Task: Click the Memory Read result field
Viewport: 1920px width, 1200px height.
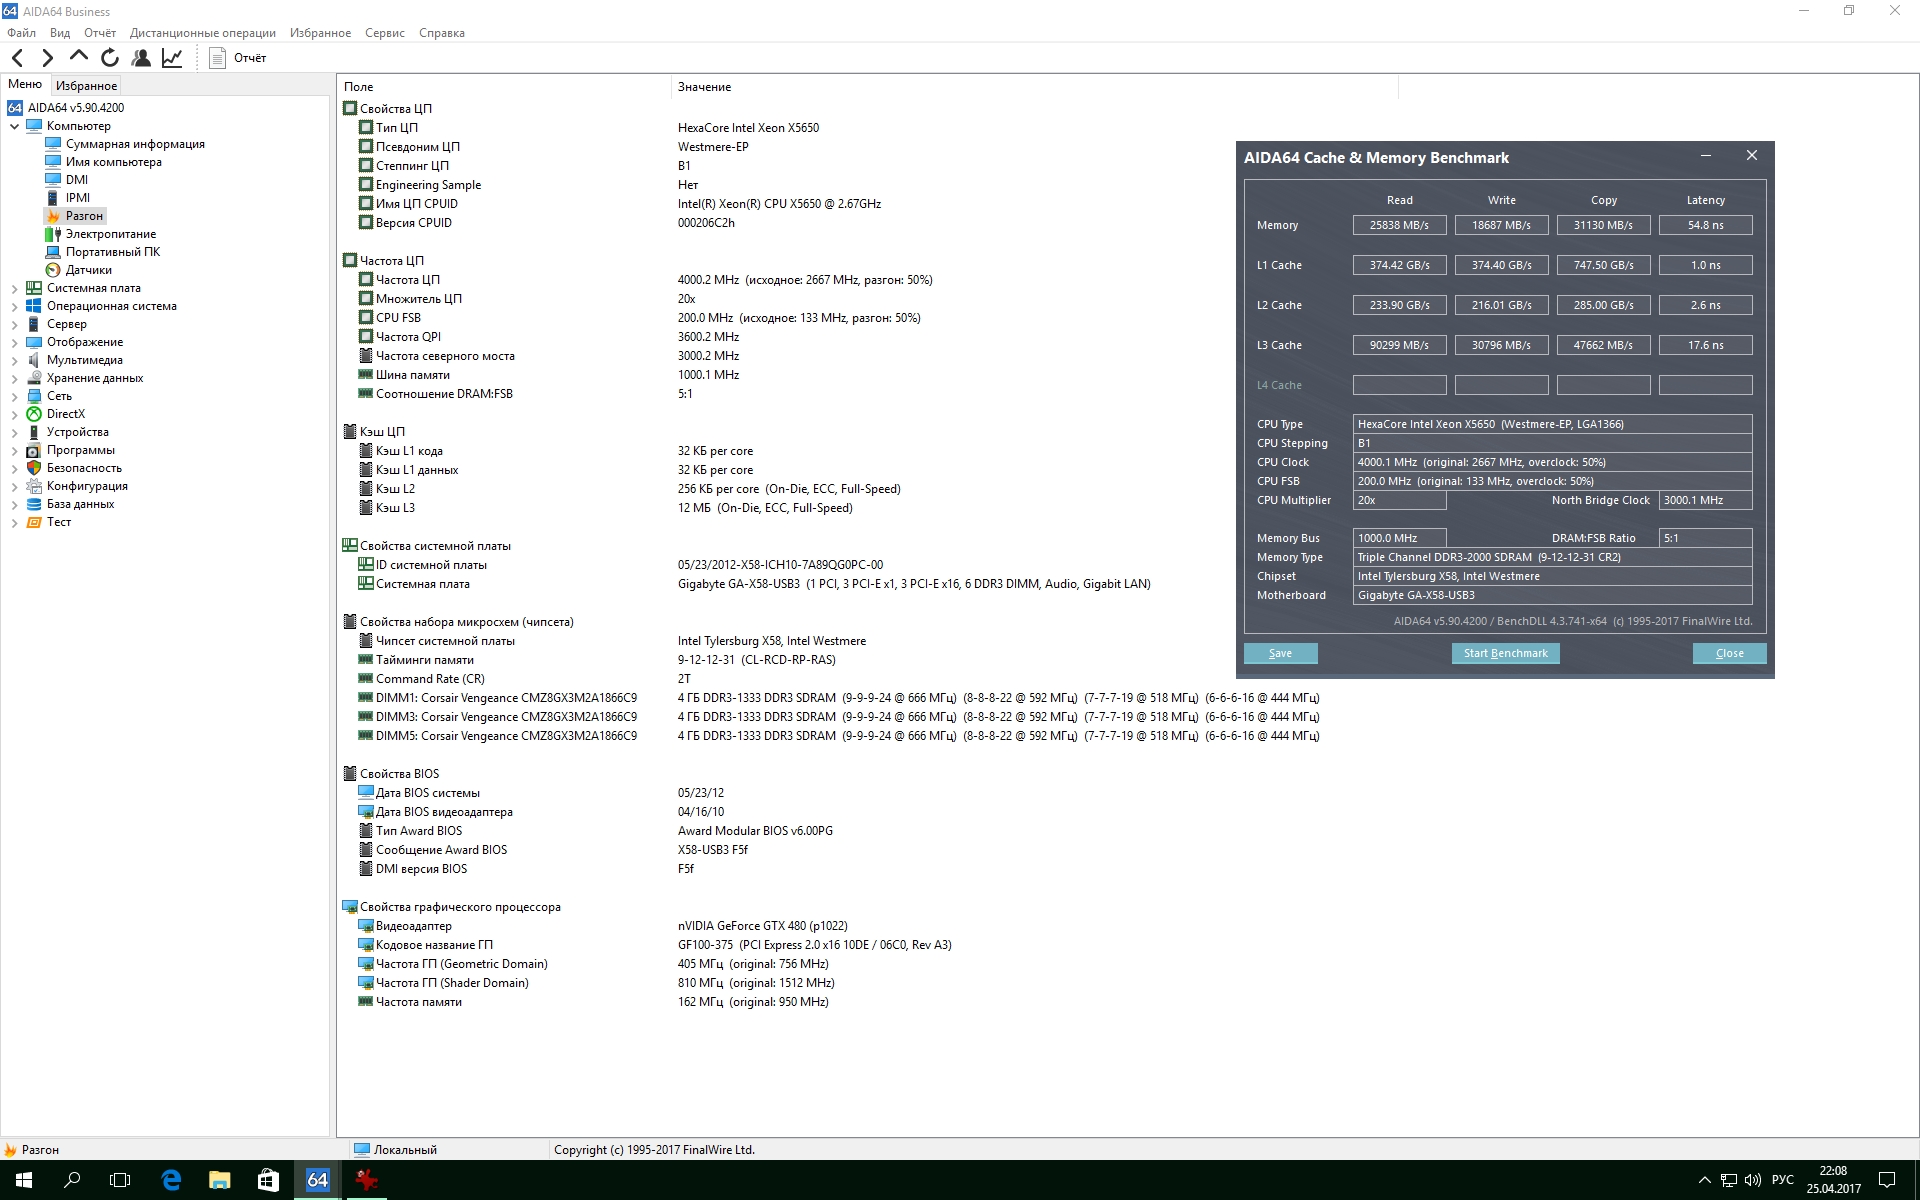Action: click(1399, 225)
